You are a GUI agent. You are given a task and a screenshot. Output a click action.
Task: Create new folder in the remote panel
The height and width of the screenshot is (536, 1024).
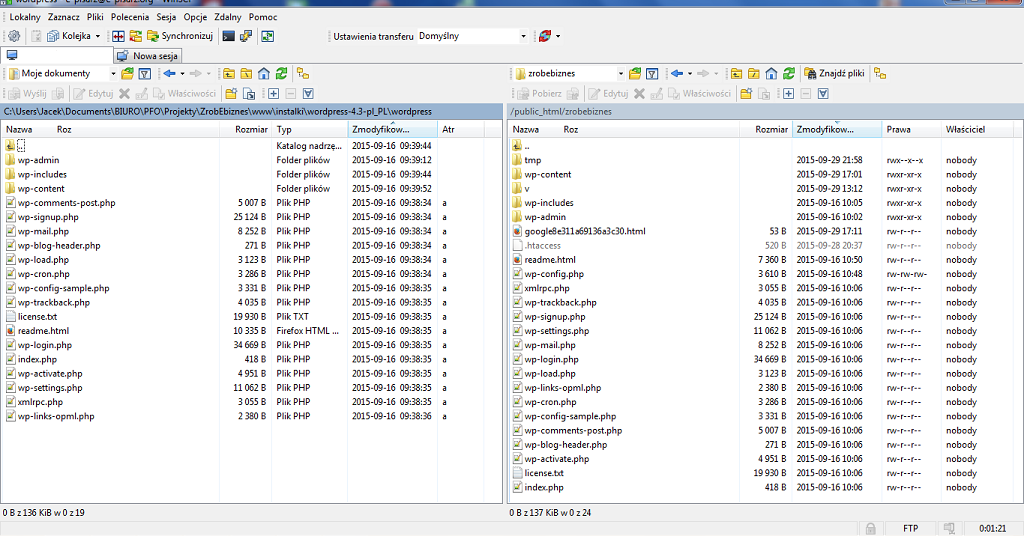(746, 94)
